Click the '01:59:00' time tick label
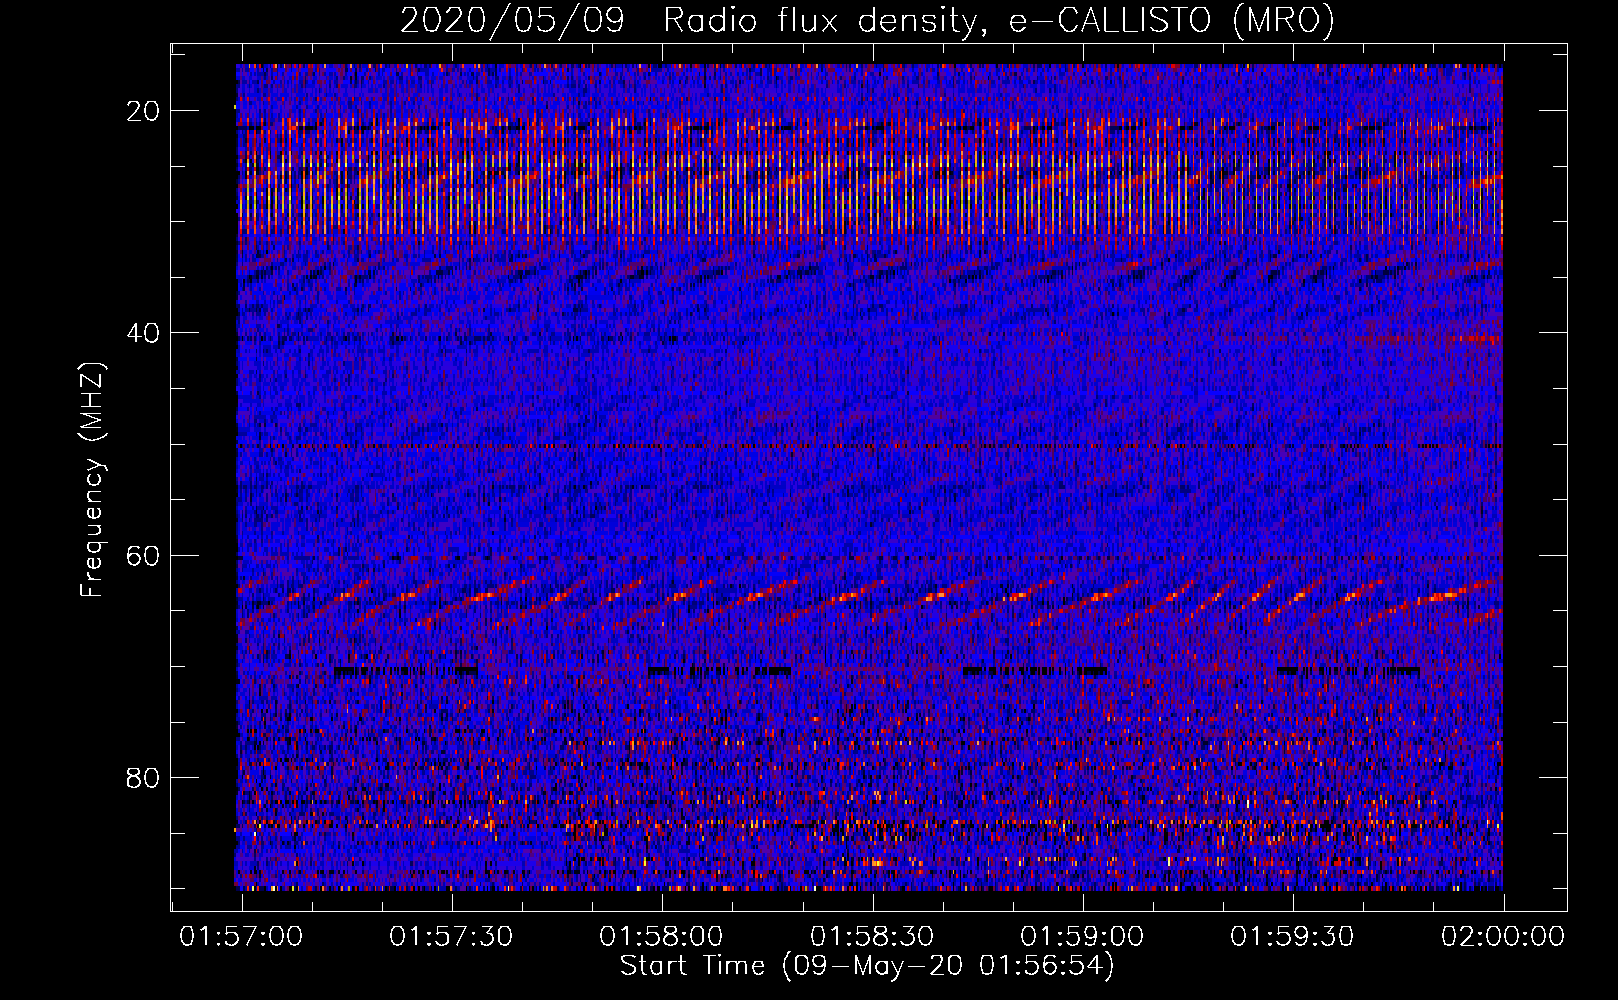The height and width of the screenshot is (1000, 1618). tap(1082, 937)
